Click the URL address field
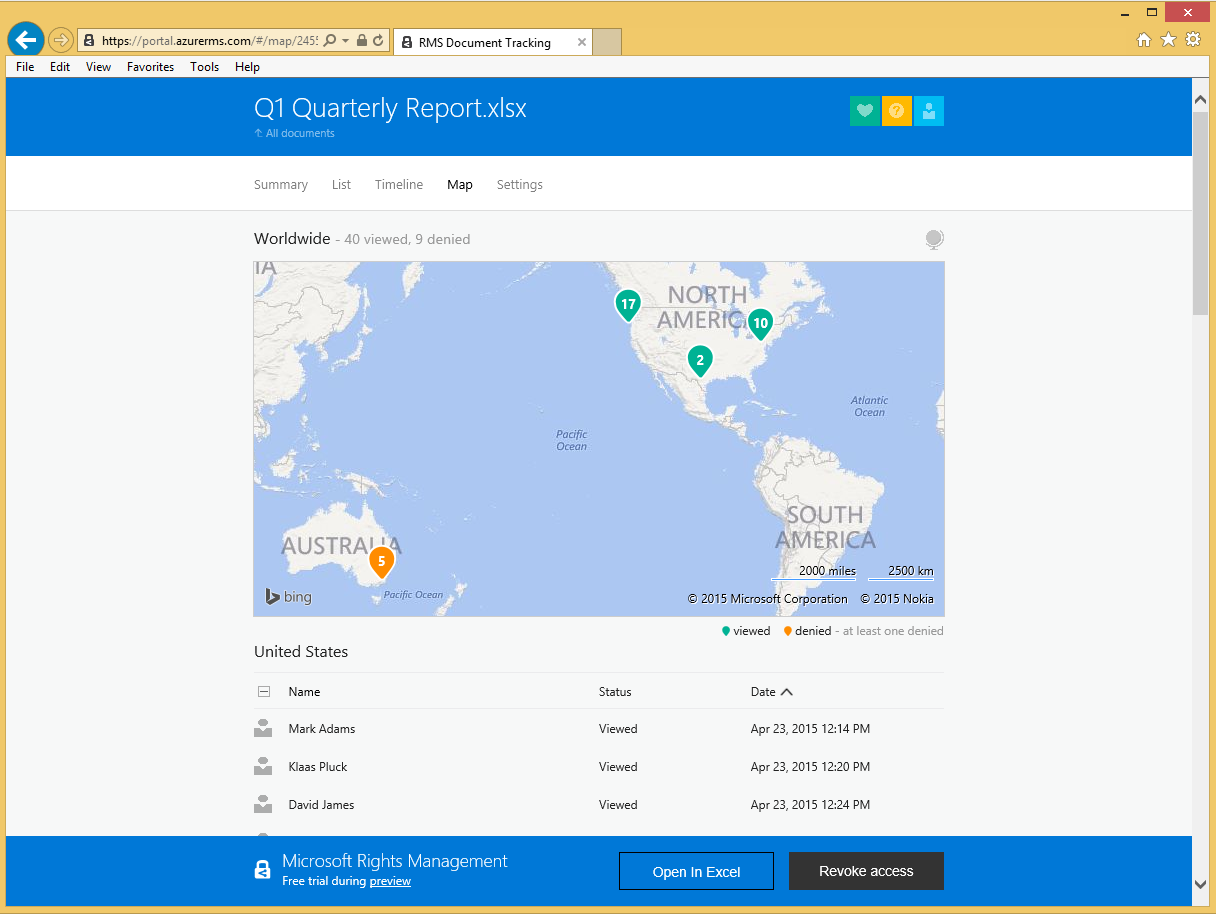The height and width of the screenshot is (914, 1216). pyautogui.click(x=210, y=41)
